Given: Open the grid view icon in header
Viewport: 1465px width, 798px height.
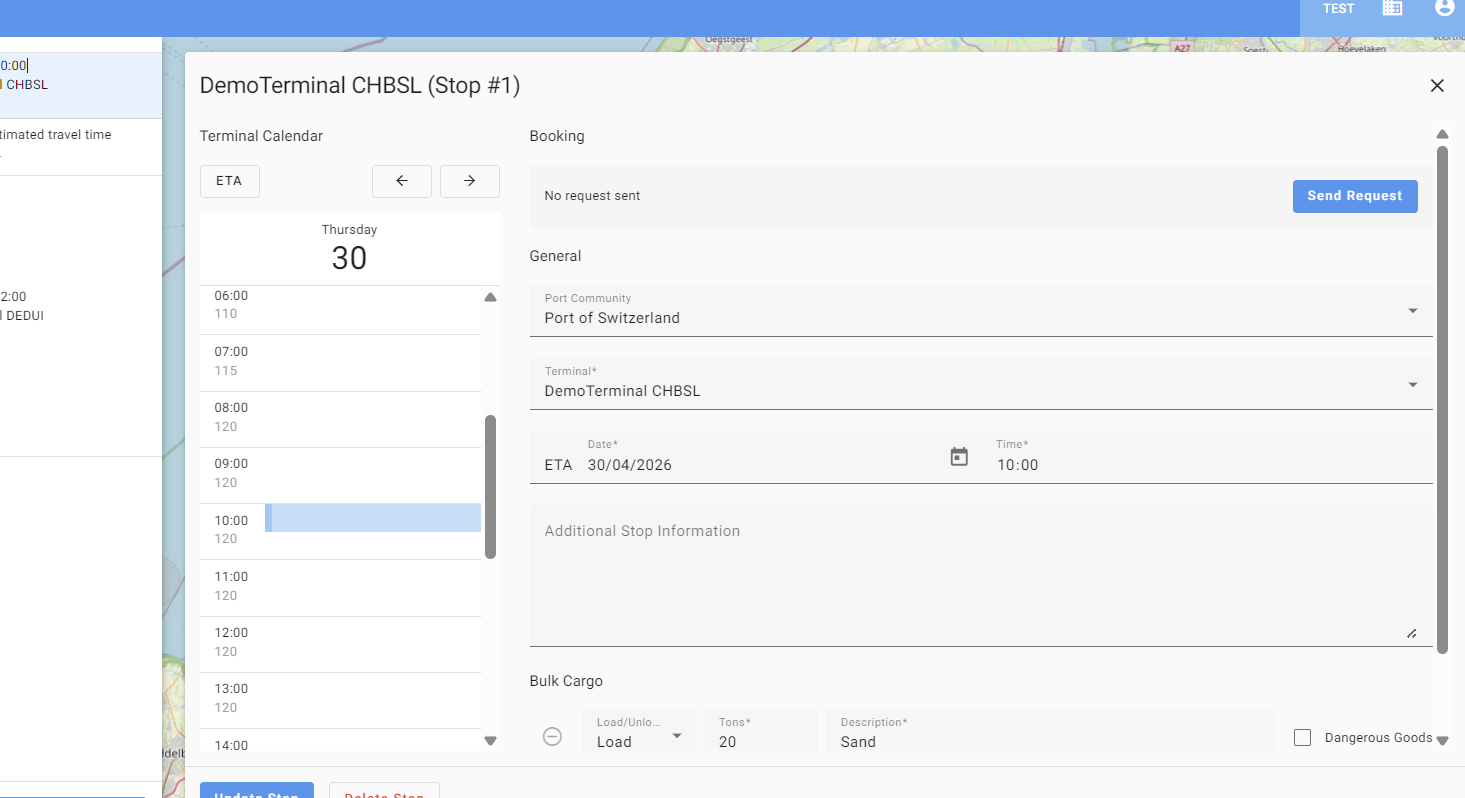Looking at the screenshot, I should tap(1392, 8).
